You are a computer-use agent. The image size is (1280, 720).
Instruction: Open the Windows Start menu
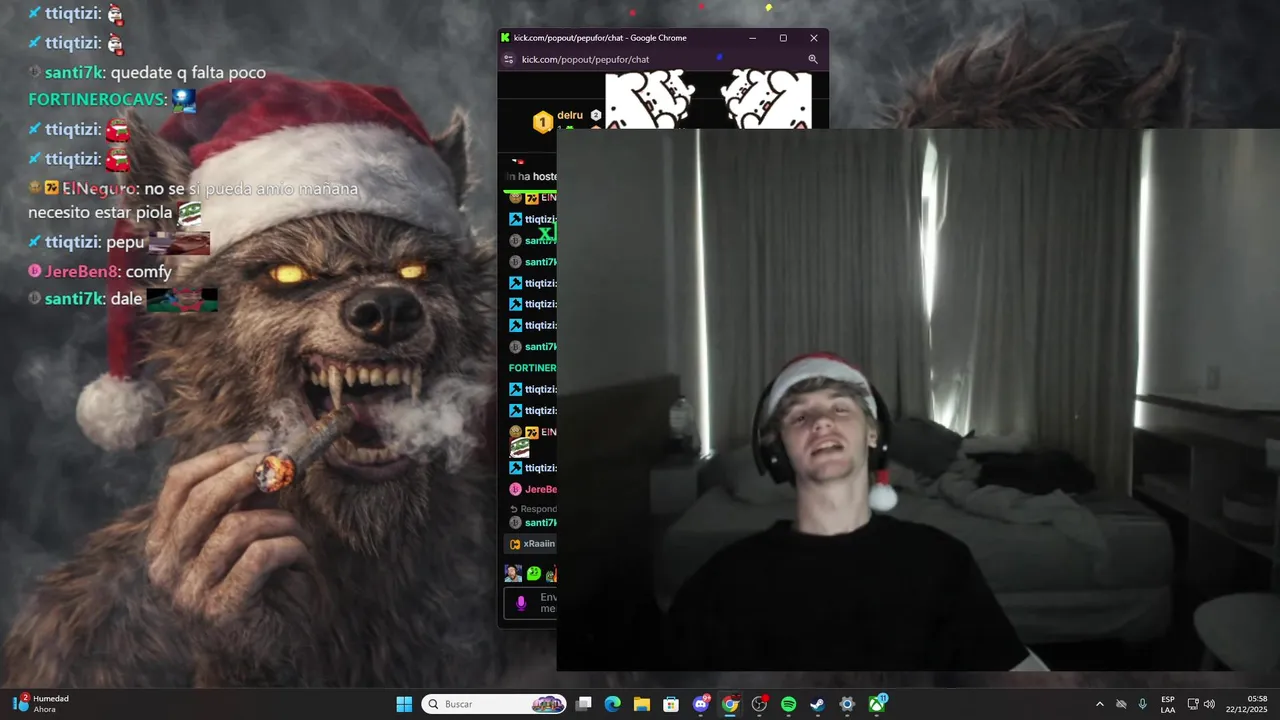404,704
